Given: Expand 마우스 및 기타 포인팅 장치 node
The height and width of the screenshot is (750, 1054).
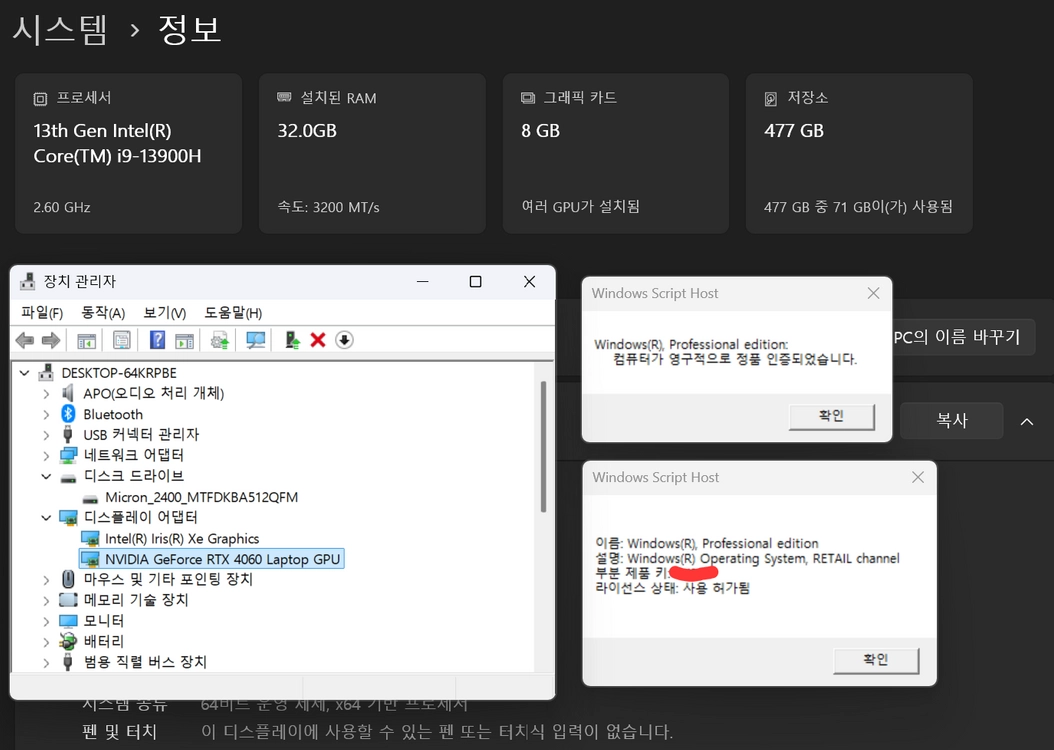Looking at the screenshot, I should click(46, 579).
